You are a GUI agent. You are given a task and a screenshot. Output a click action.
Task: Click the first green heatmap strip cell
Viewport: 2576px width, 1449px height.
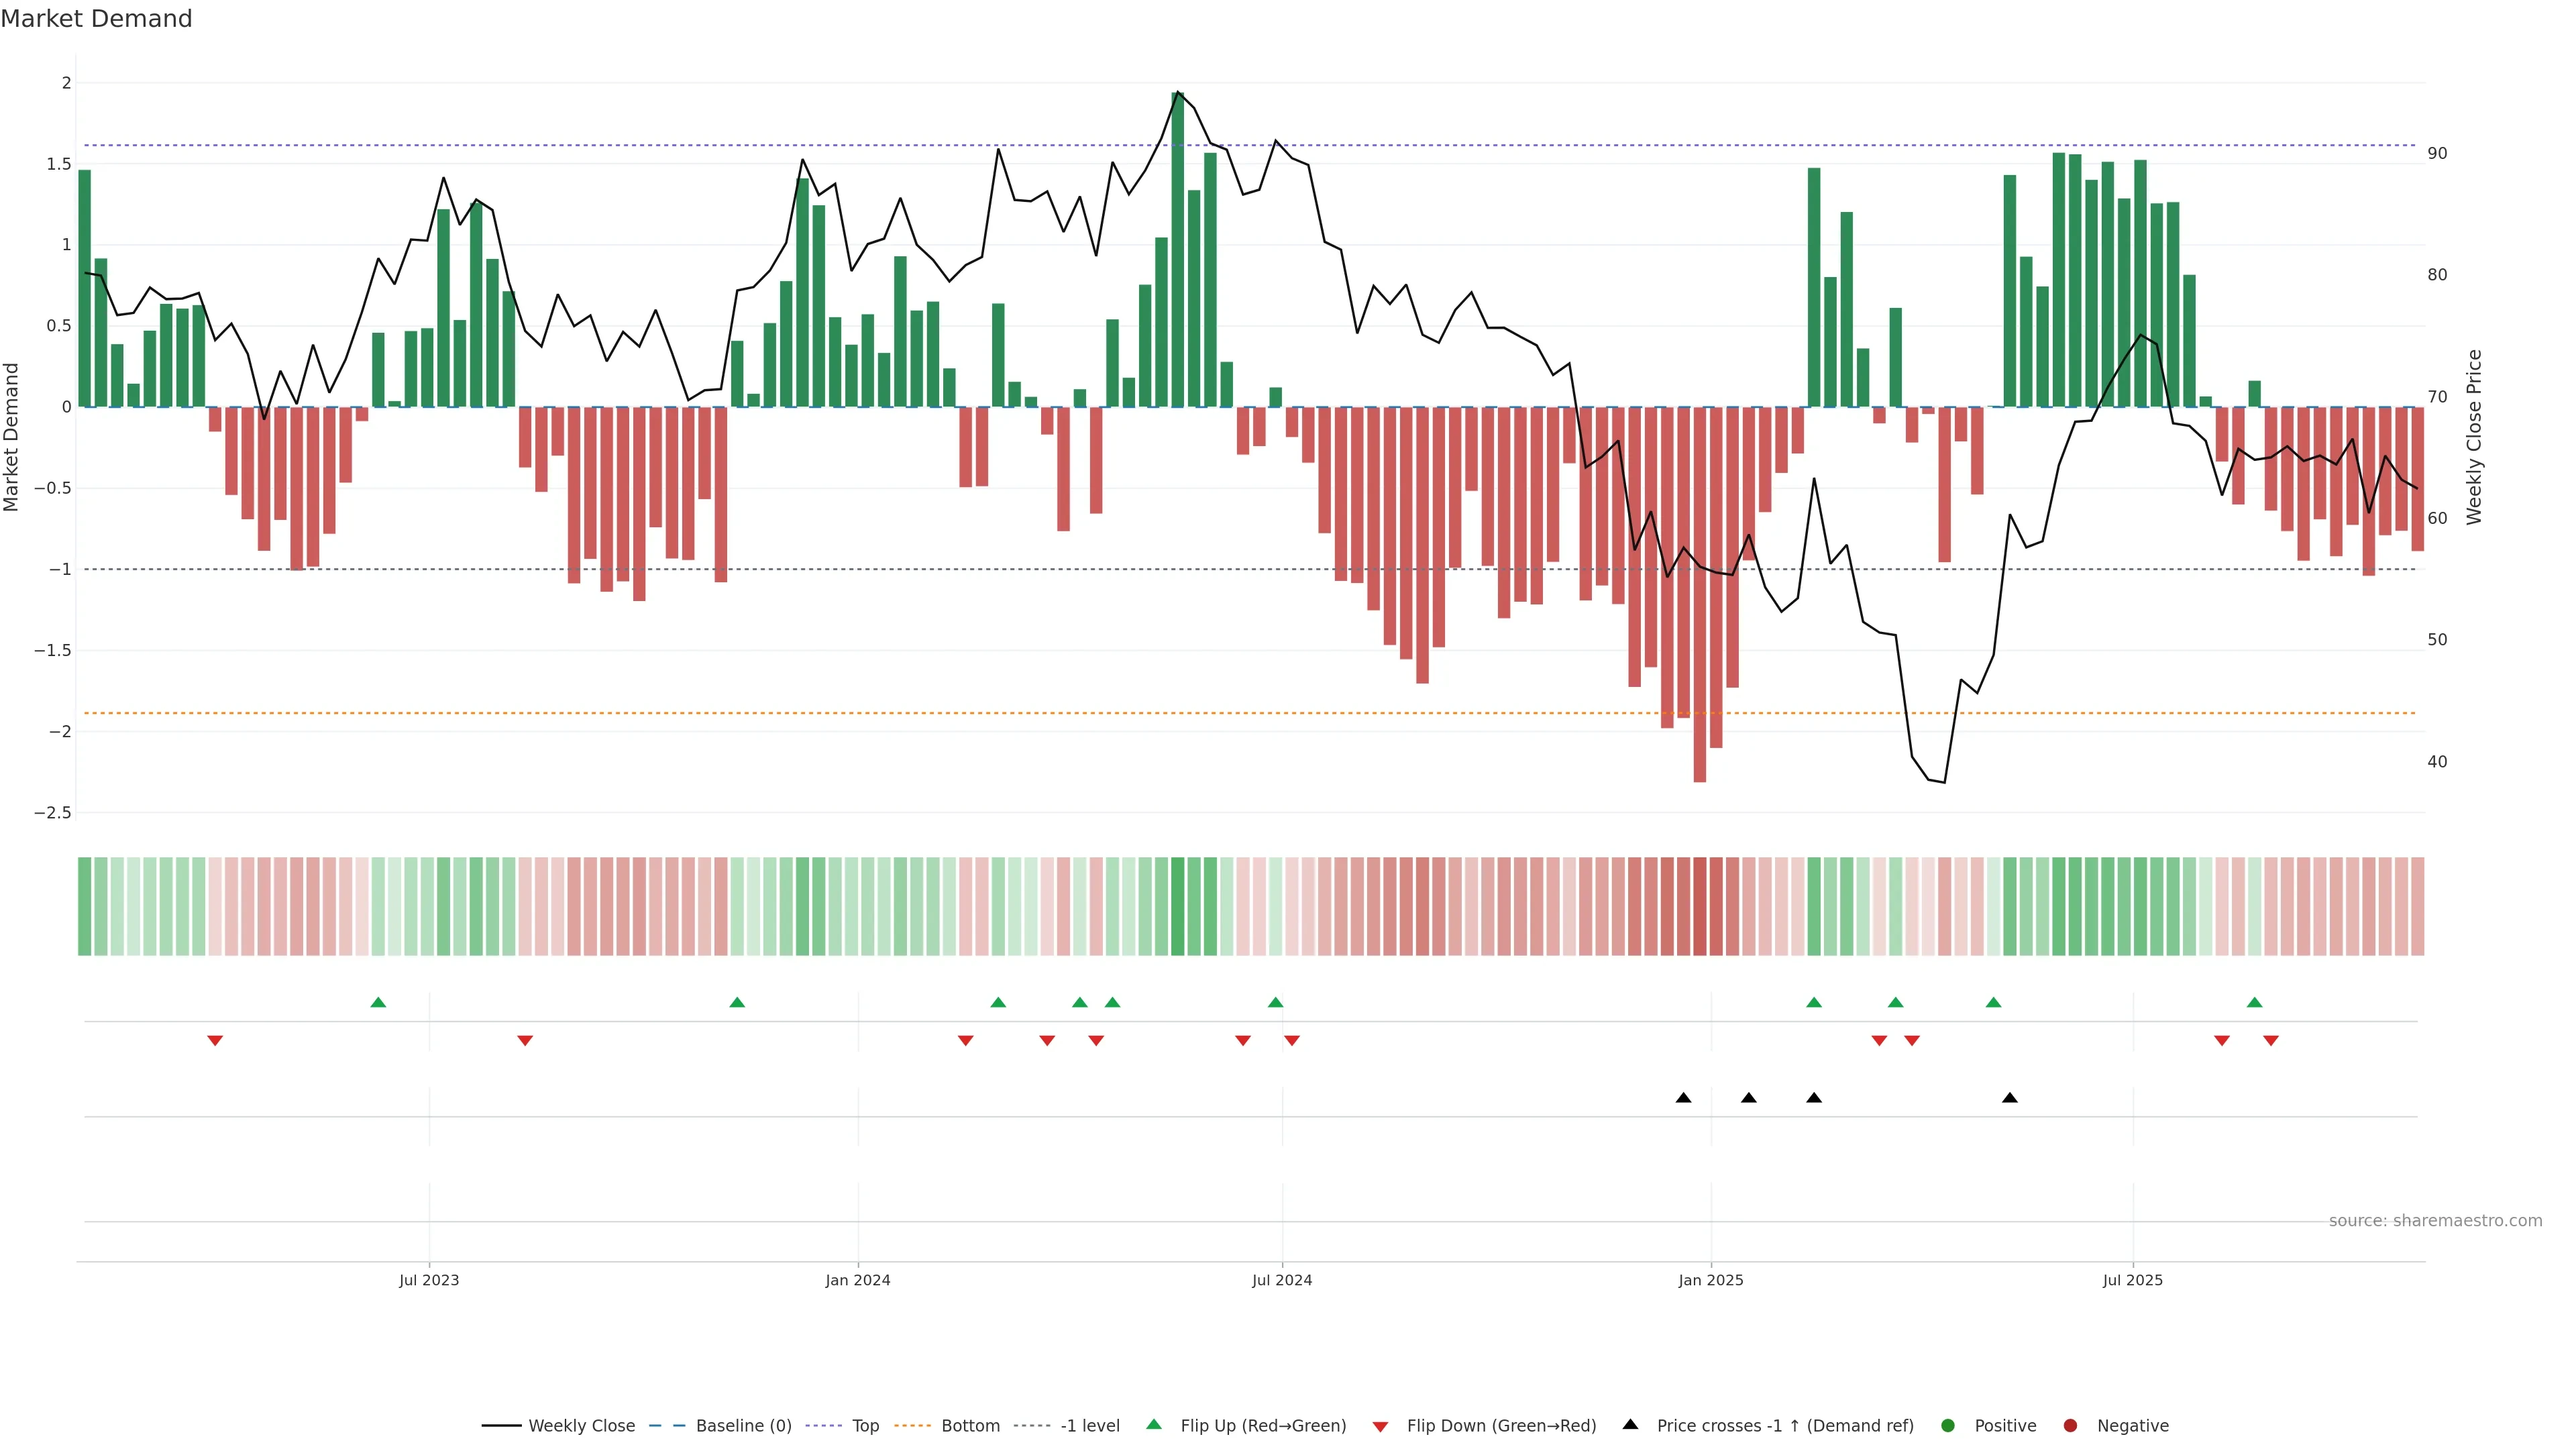[85, 906]
